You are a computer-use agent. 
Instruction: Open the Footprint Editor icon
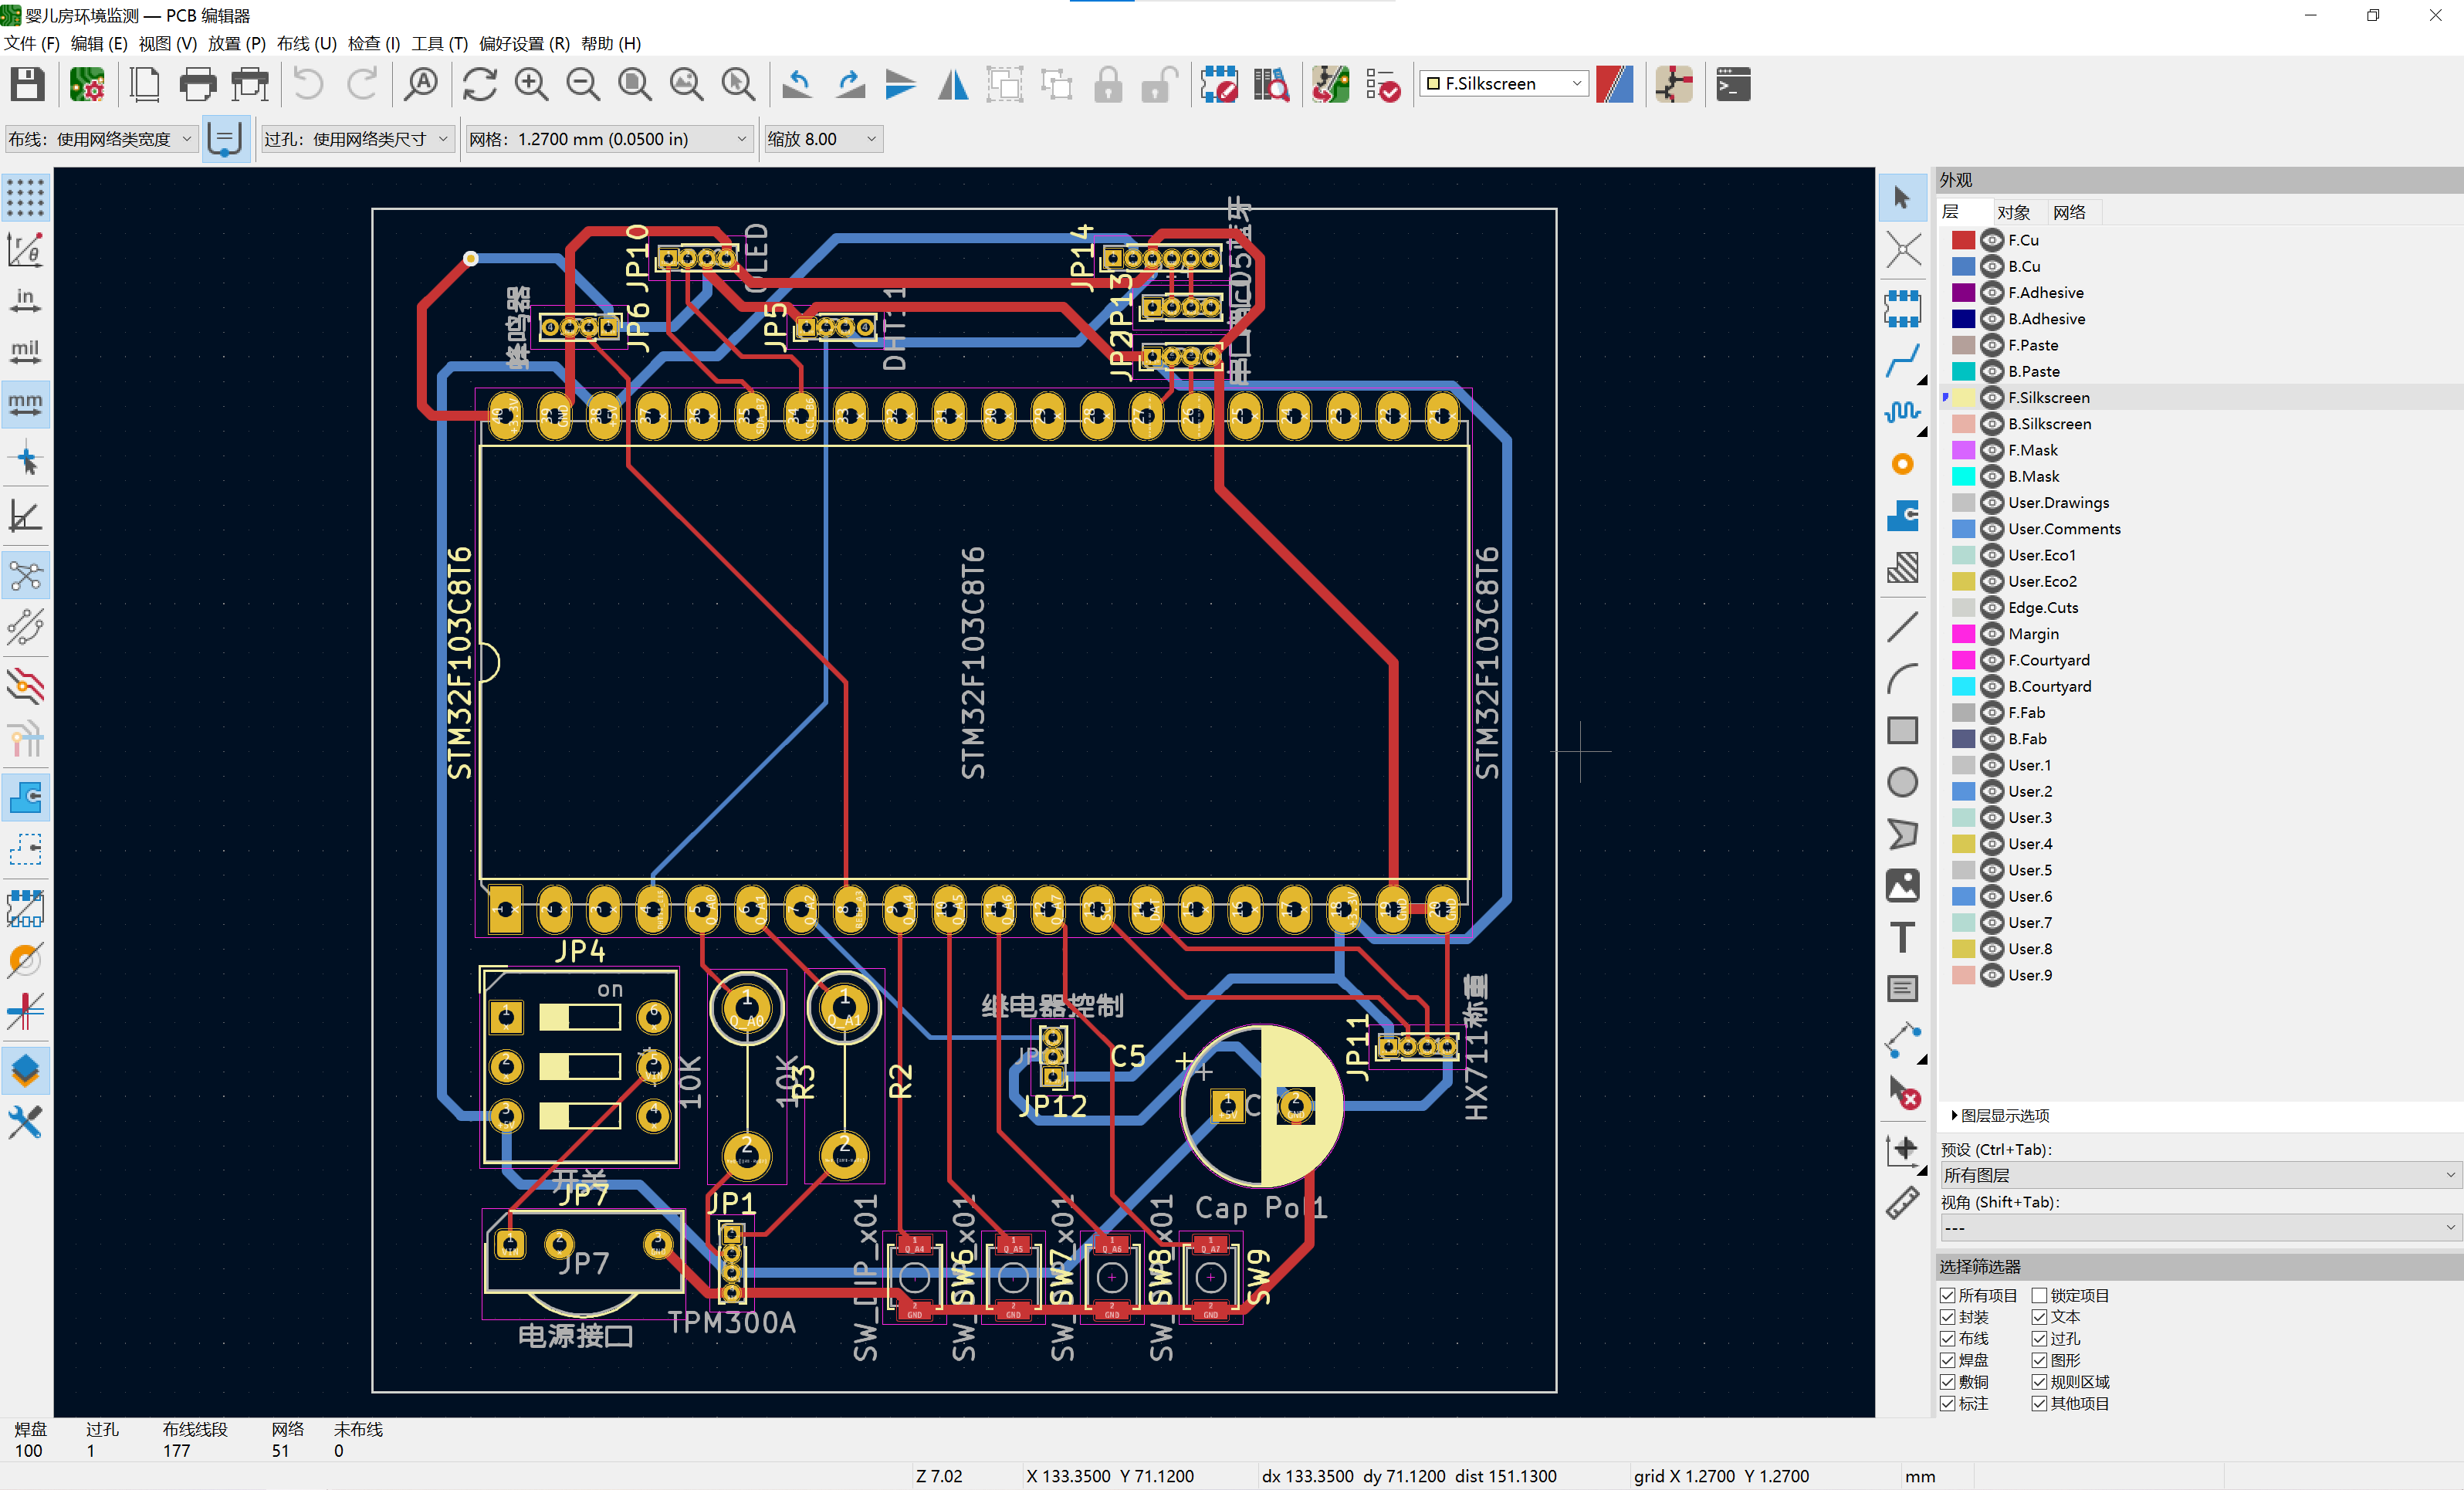pos(1219,84)
